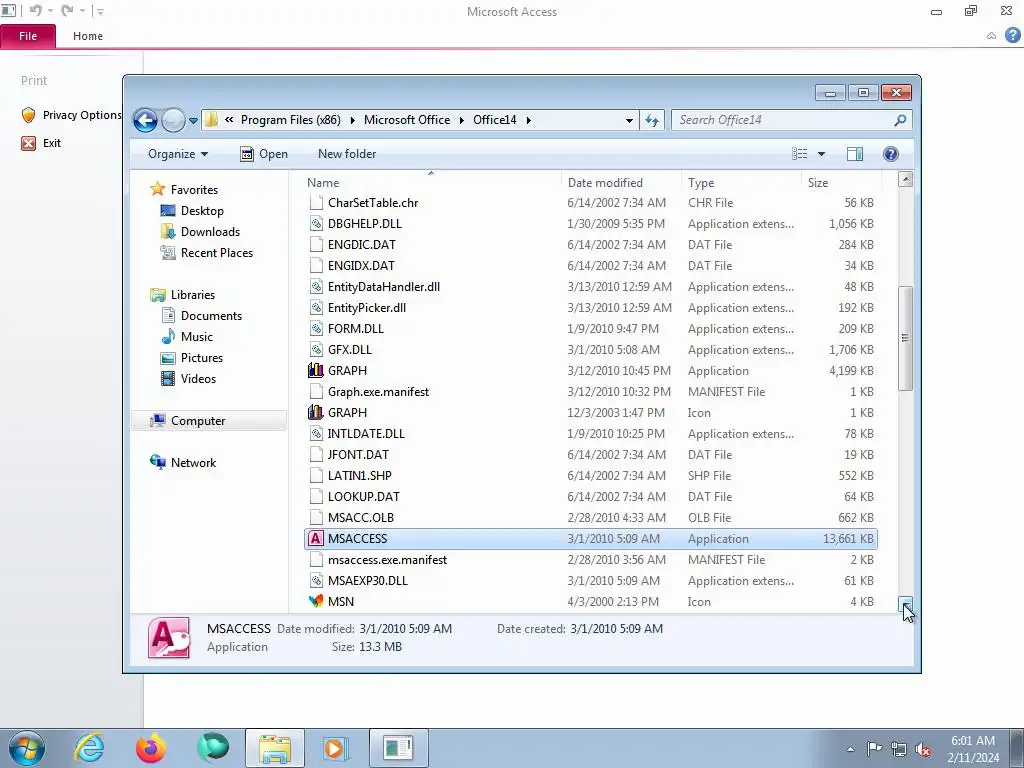This screenshot has height=768, width=1024.
Task: Select Privacy Options in backstage menu
Action: click(x=71, y=115)
